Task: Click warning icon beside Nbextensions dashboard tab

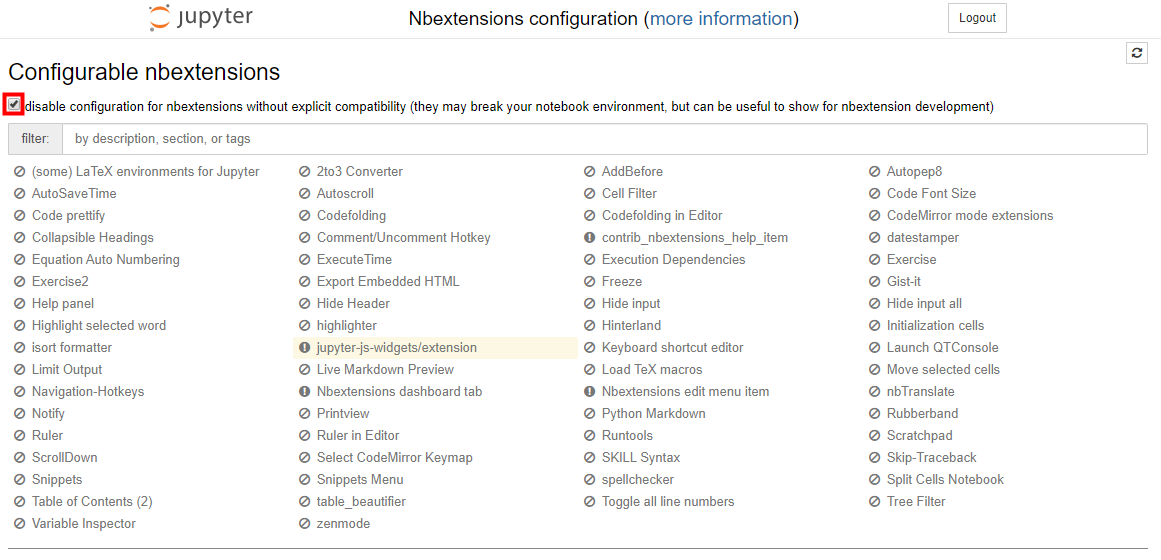Action: click(304, 392)
